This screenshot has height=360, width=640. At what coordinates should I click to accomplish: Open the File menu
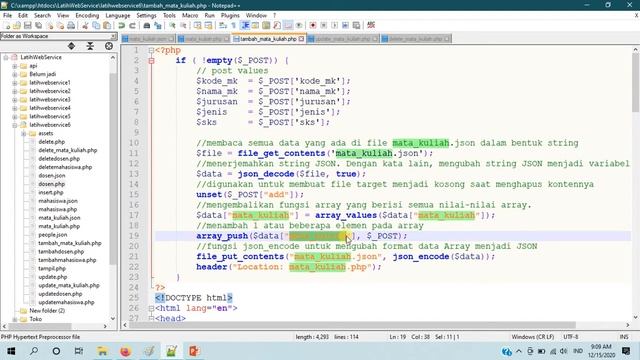pos(7,16)
